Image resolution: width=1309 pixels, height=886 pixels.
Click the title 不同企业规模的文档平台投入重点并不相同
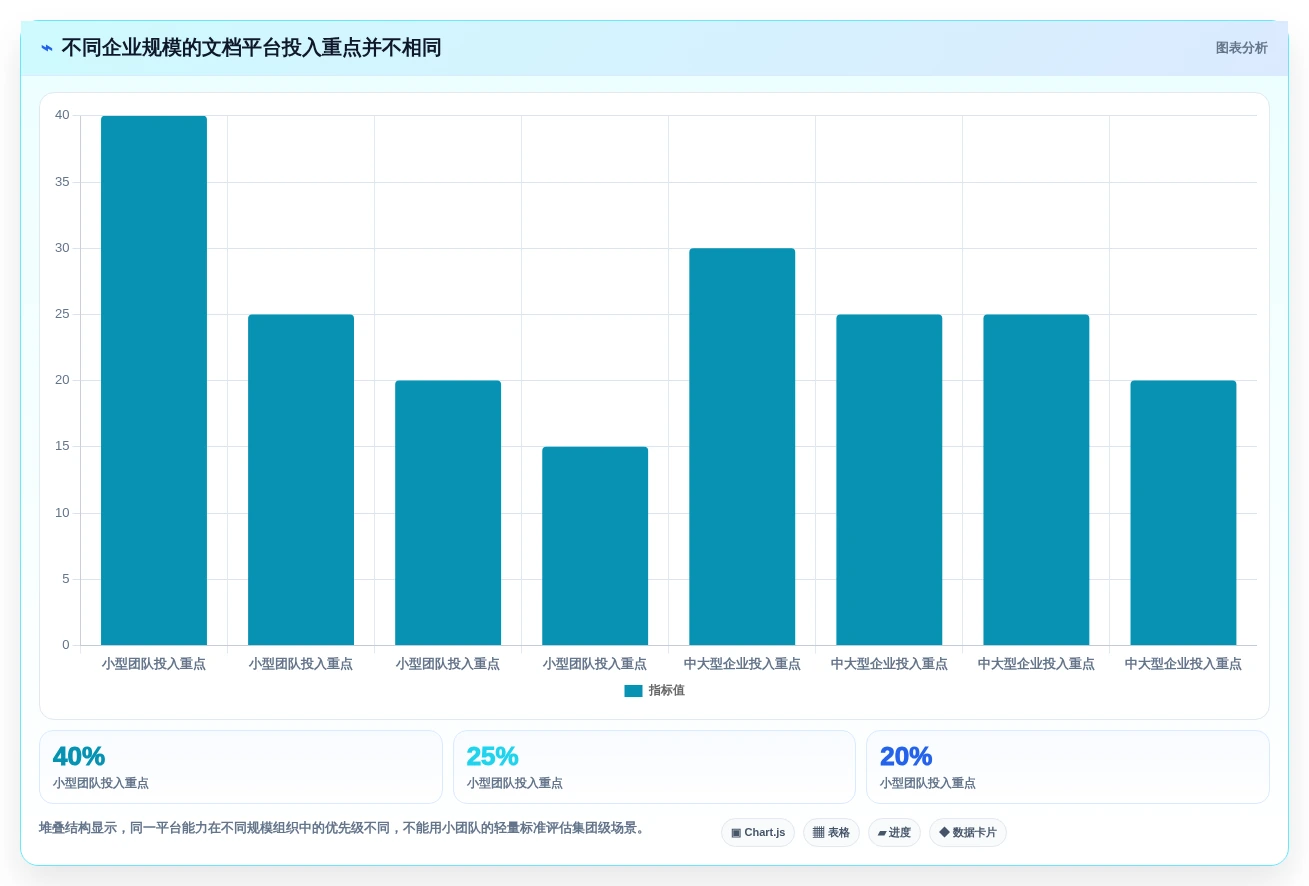tap(251, 48)
